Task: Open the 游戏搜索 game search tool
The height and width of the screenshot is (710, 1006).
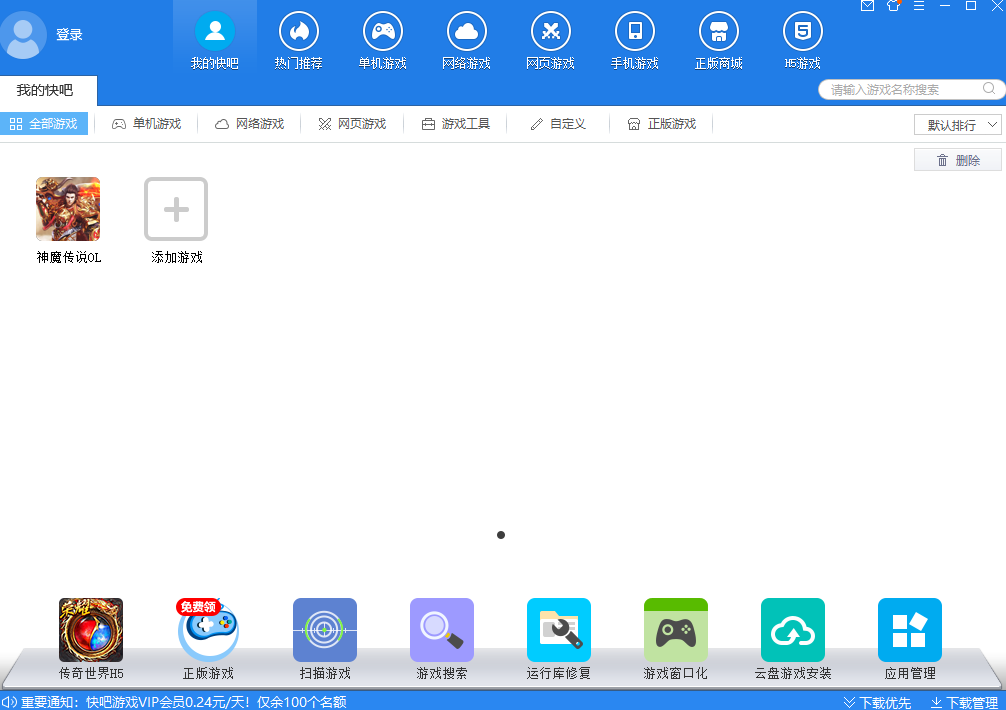Action: pyautogui.click(x=441, y=630)
